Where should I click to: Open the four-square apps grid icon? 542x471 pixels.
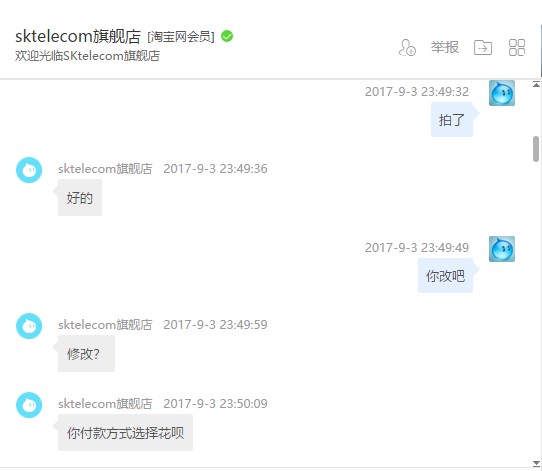517,47
